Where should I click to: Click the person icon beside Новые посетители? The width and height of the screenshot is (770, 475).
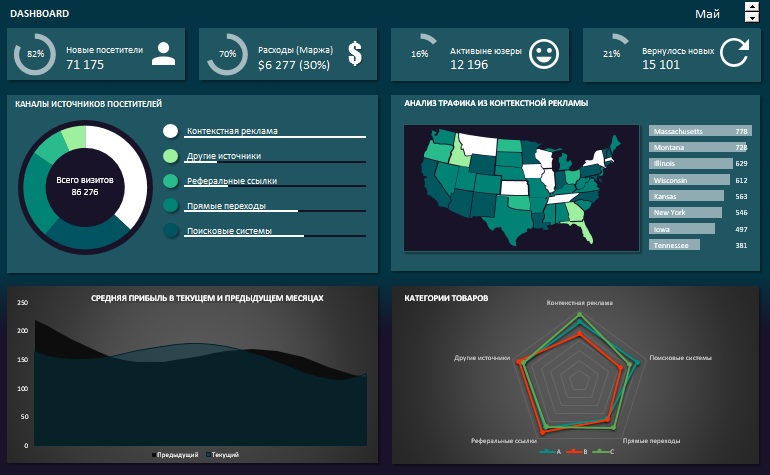pos(163,54)
